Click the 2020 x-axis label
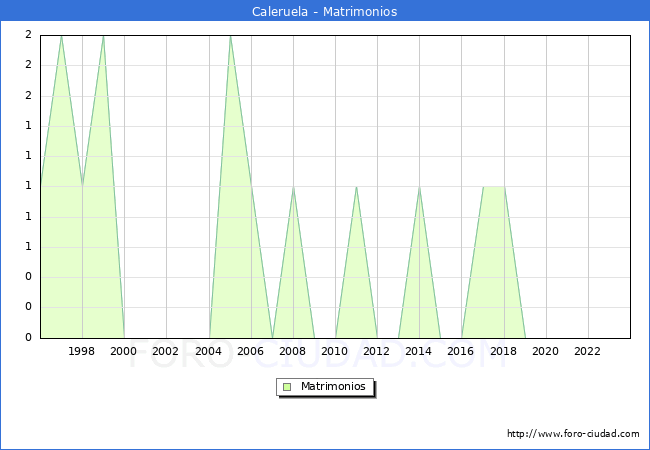The height and width of the screenshot is (450, 650). coord(545,351)
